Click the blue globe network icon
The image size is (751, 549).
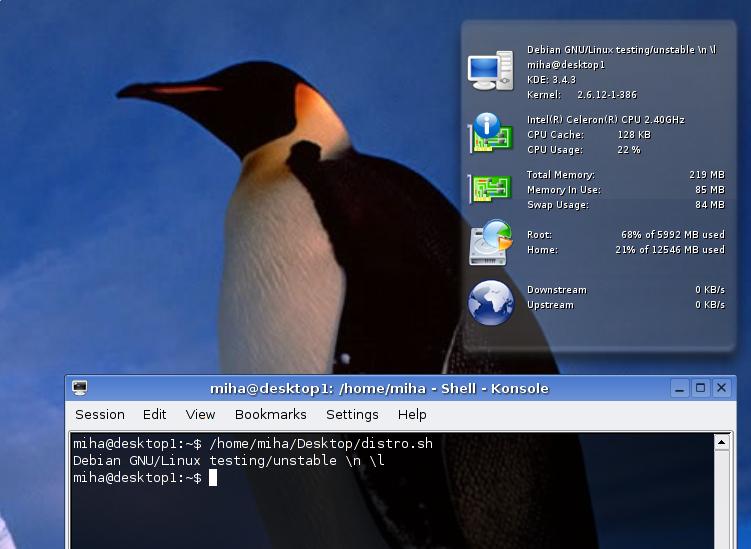point(490,303)
